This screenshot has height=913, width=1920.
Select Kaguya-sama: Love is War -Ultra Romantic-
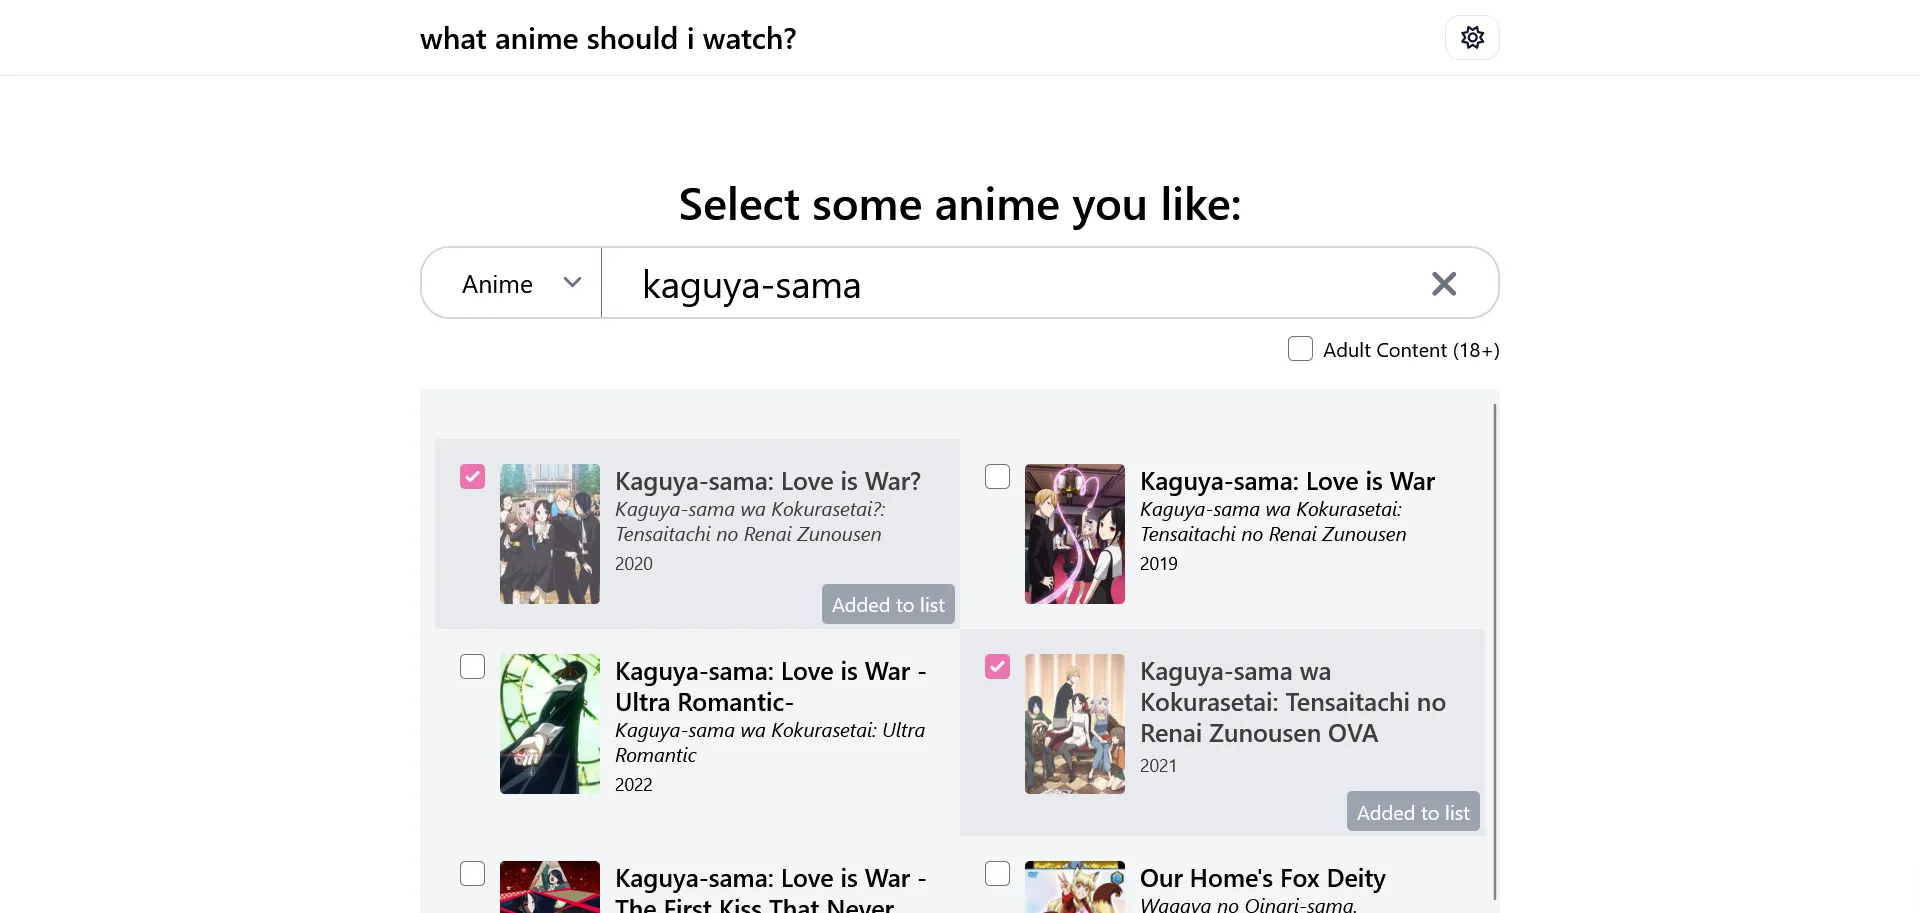(x=471, y=666)
